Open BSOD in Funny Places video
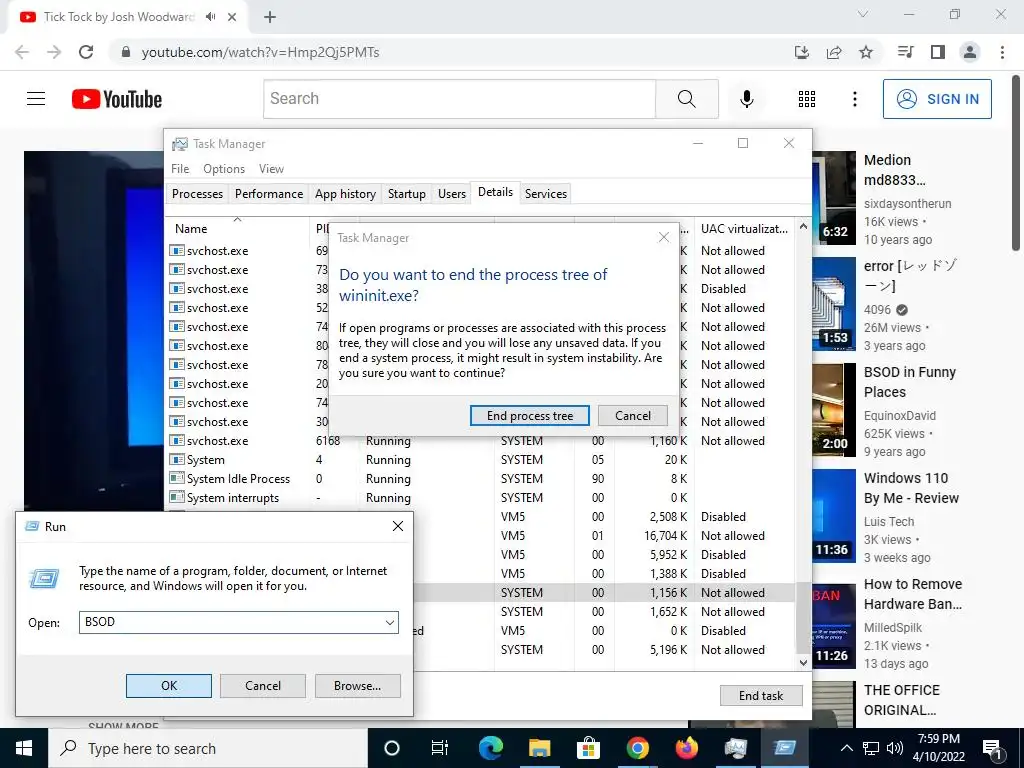 pos(909,382)
